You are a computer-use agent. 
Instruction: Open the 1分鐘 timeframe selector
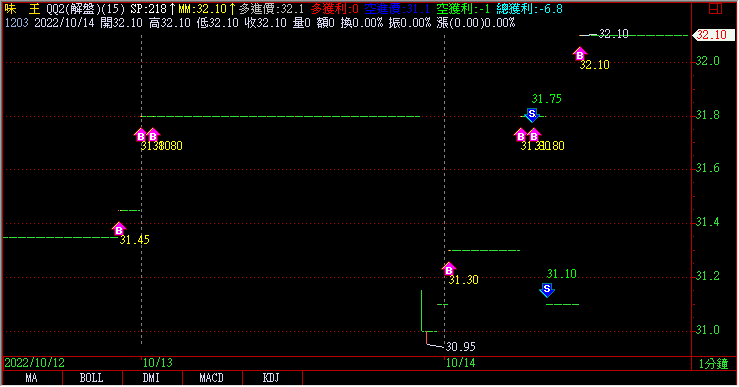coord(714,364)
